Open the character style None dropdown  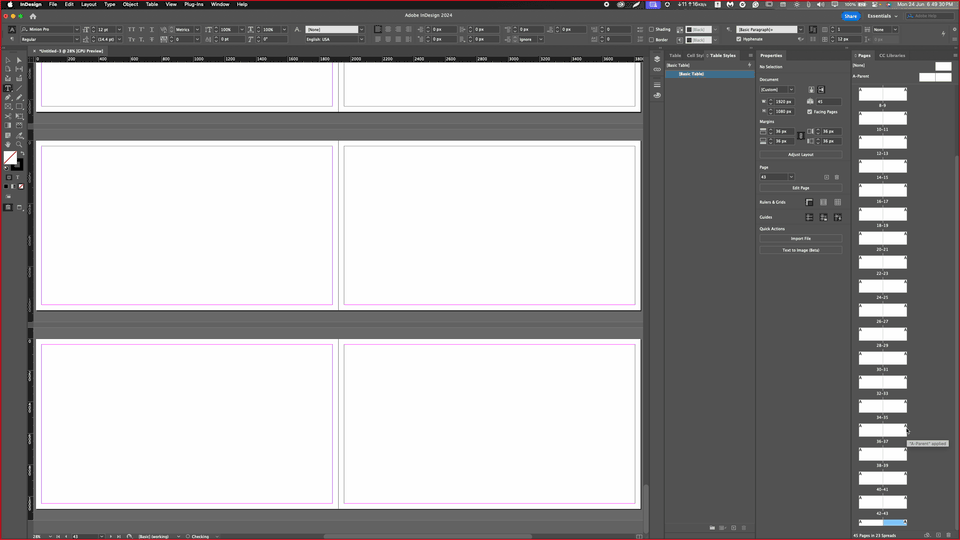(361, 29)
